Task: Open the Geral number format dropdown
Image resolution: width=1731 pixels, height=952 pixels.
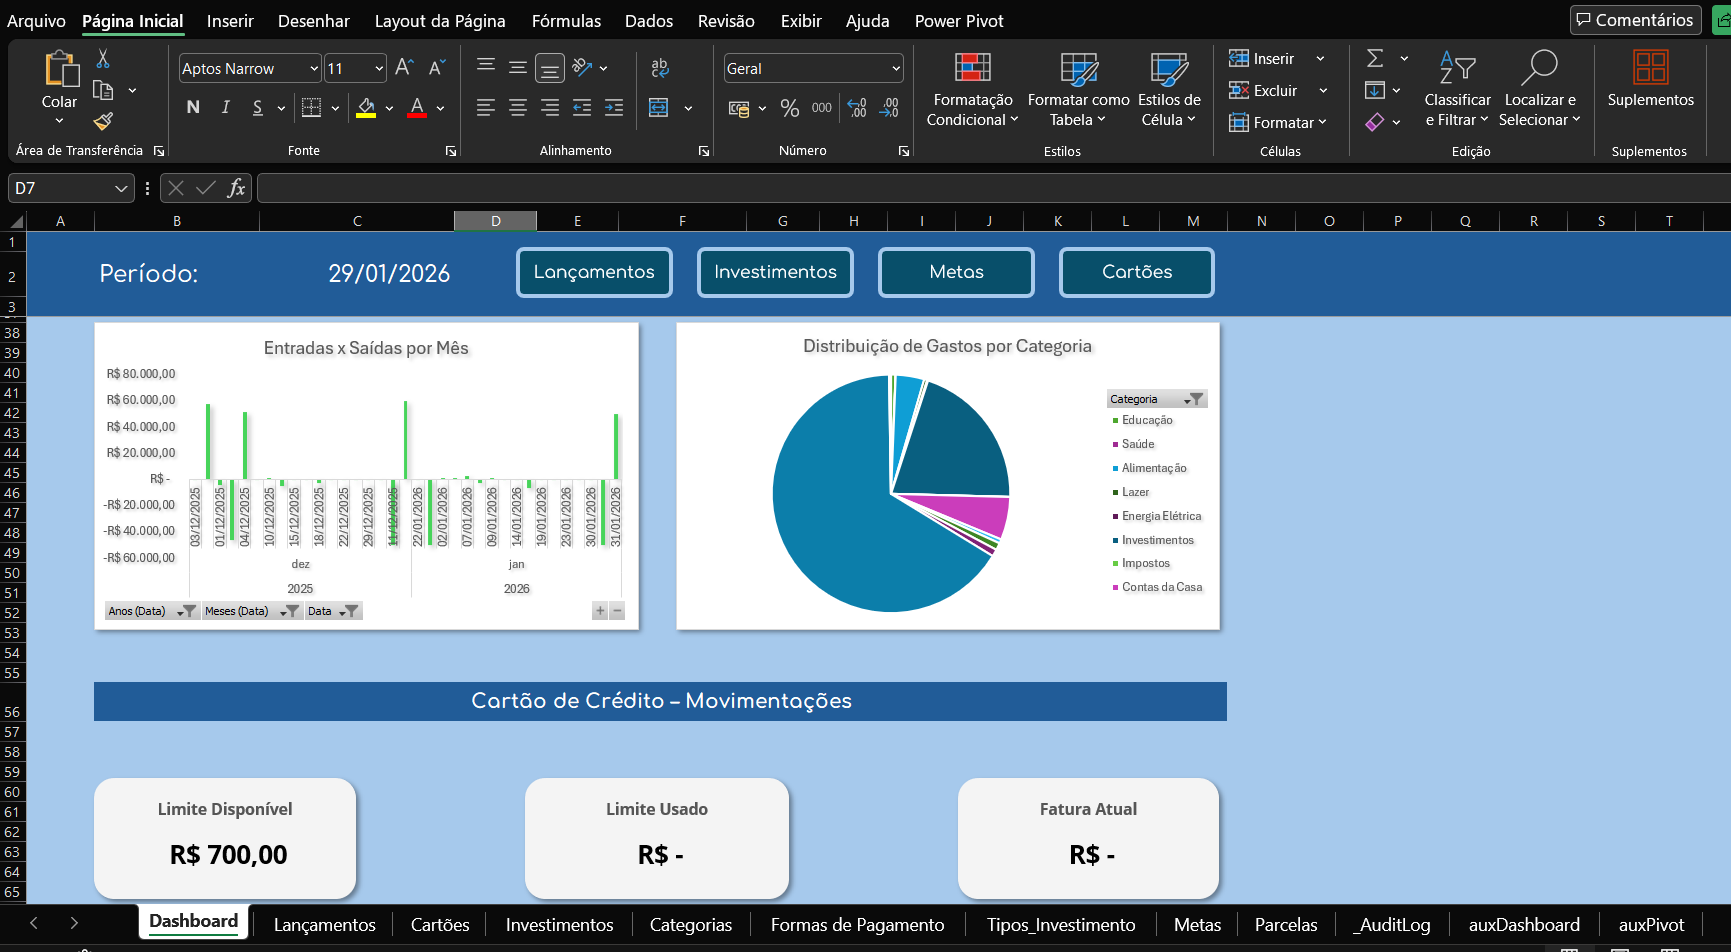Action: (x=895, y=68)
